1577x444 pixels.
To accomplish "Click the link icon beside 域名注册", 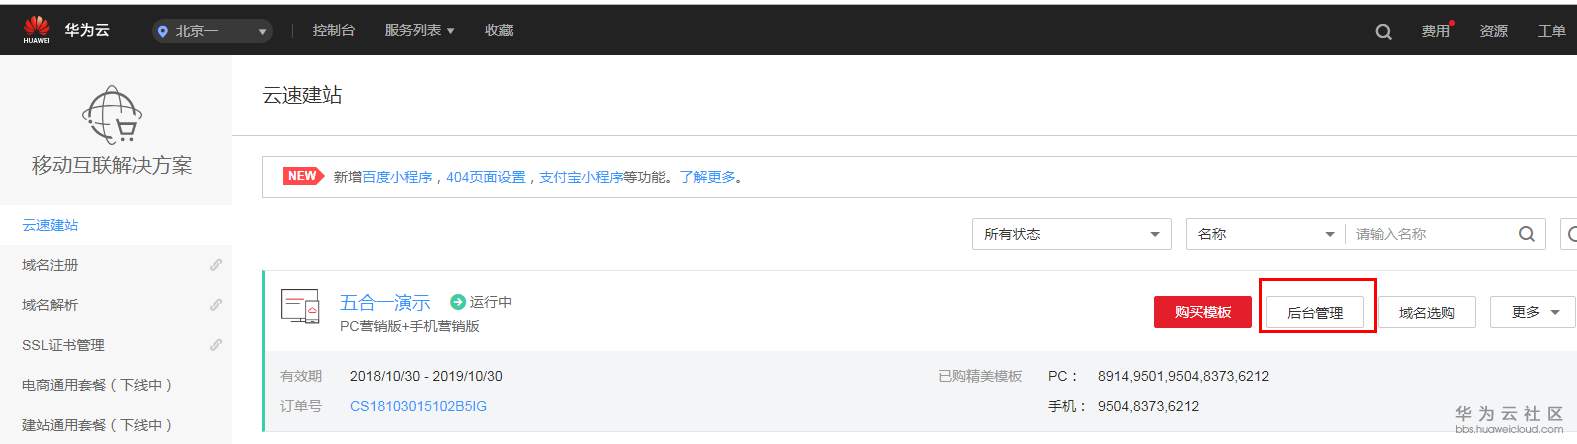I will tap(215, 265).
